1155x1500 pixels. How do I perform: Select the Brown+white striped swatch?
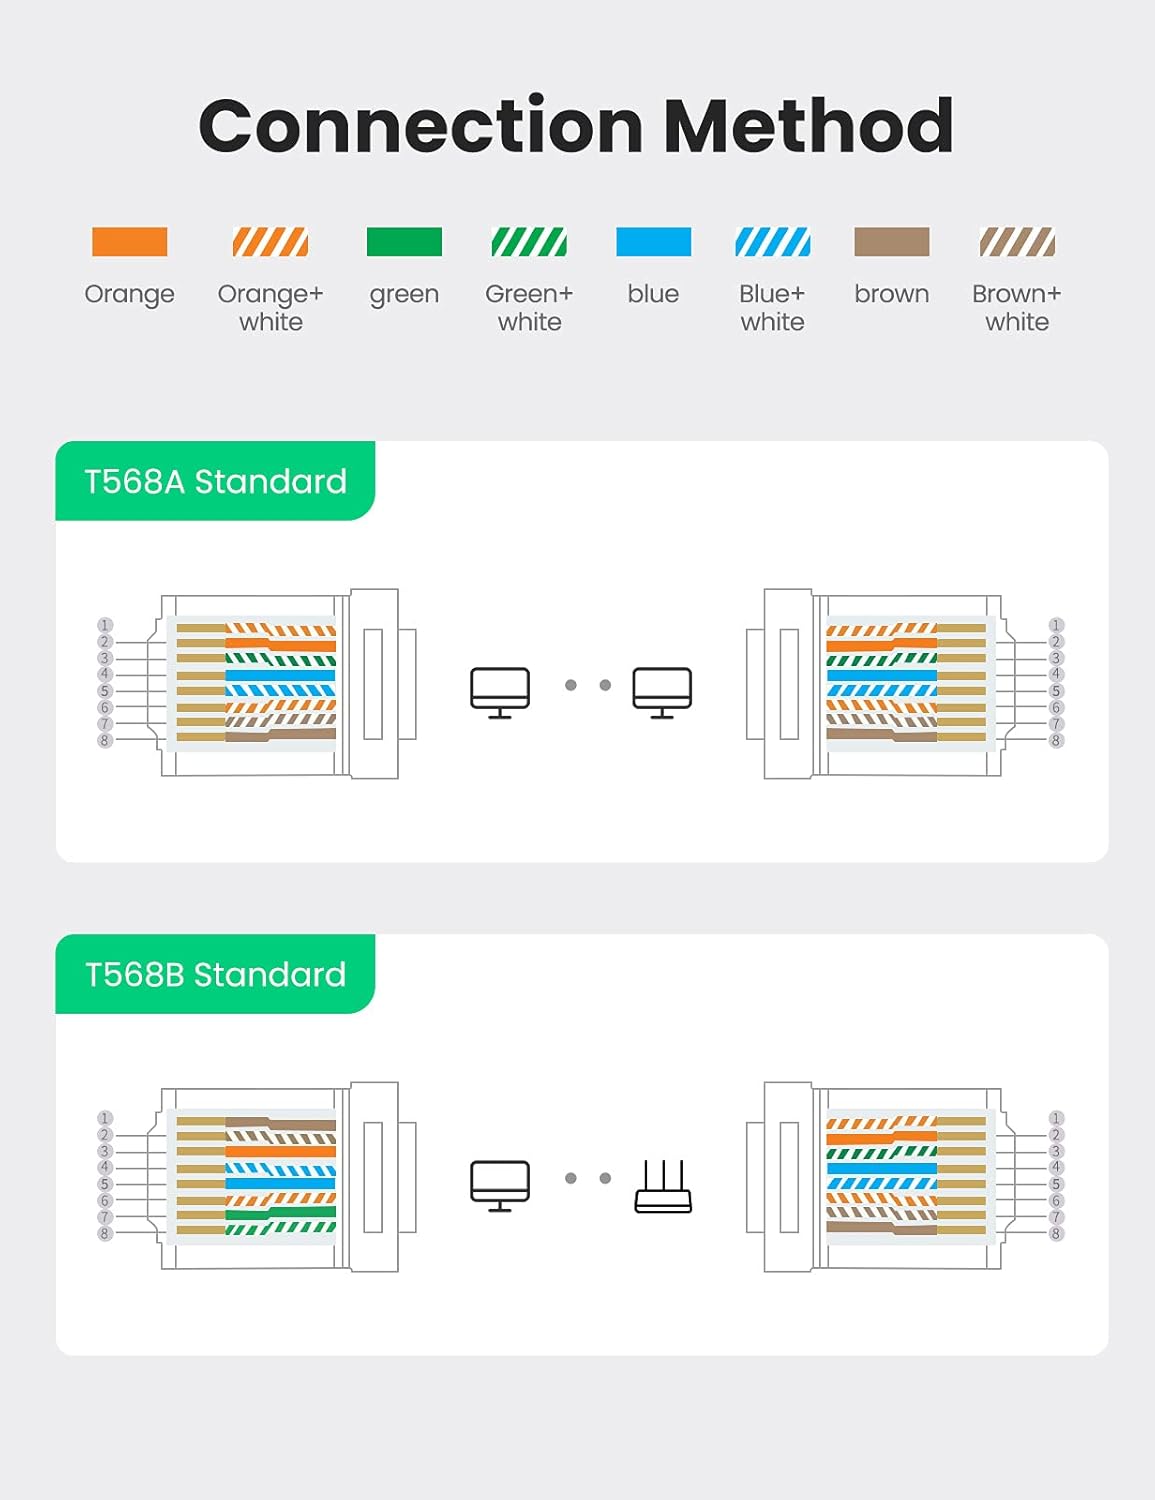(x=1017, y=242)
